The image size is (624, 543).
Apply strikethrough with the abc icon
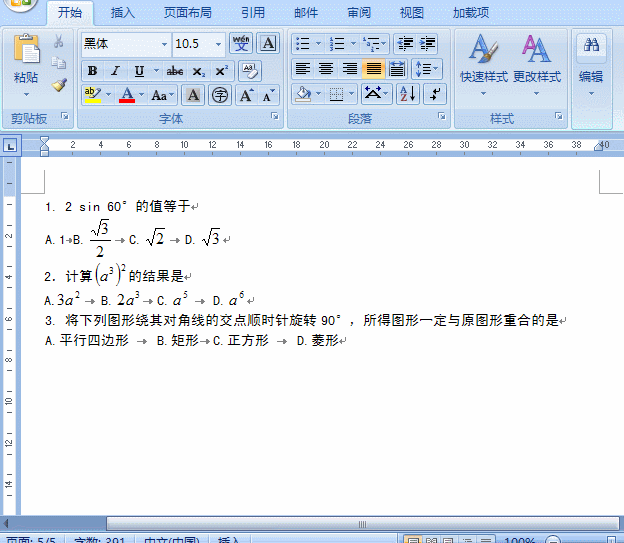point(175,71)
